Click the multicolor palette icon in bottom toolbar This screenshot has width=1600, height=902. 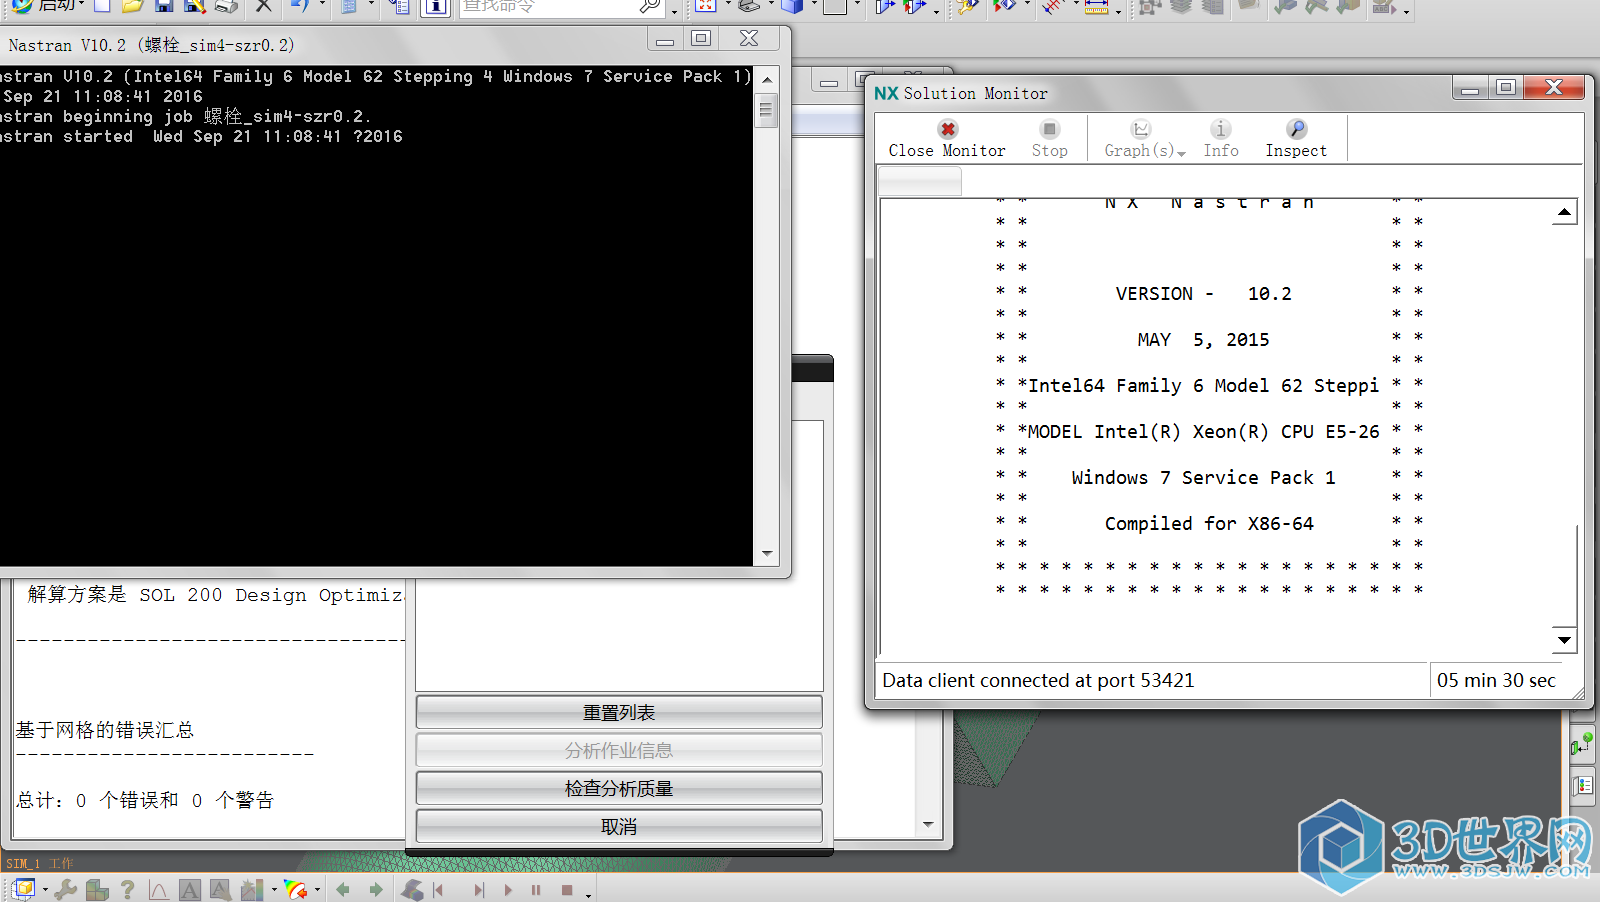(x=295, y=889)
